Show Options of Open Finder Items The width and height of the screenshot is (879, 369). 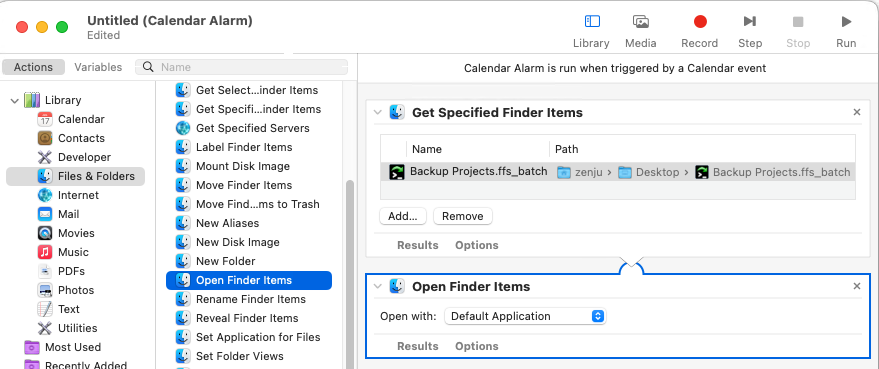coord(476,347)
